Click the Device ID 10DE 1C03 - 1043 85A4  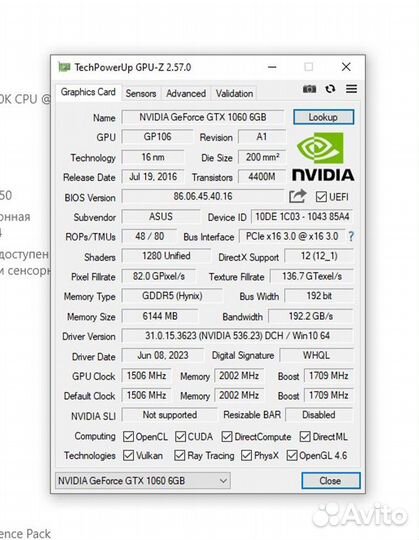point(302,217)
